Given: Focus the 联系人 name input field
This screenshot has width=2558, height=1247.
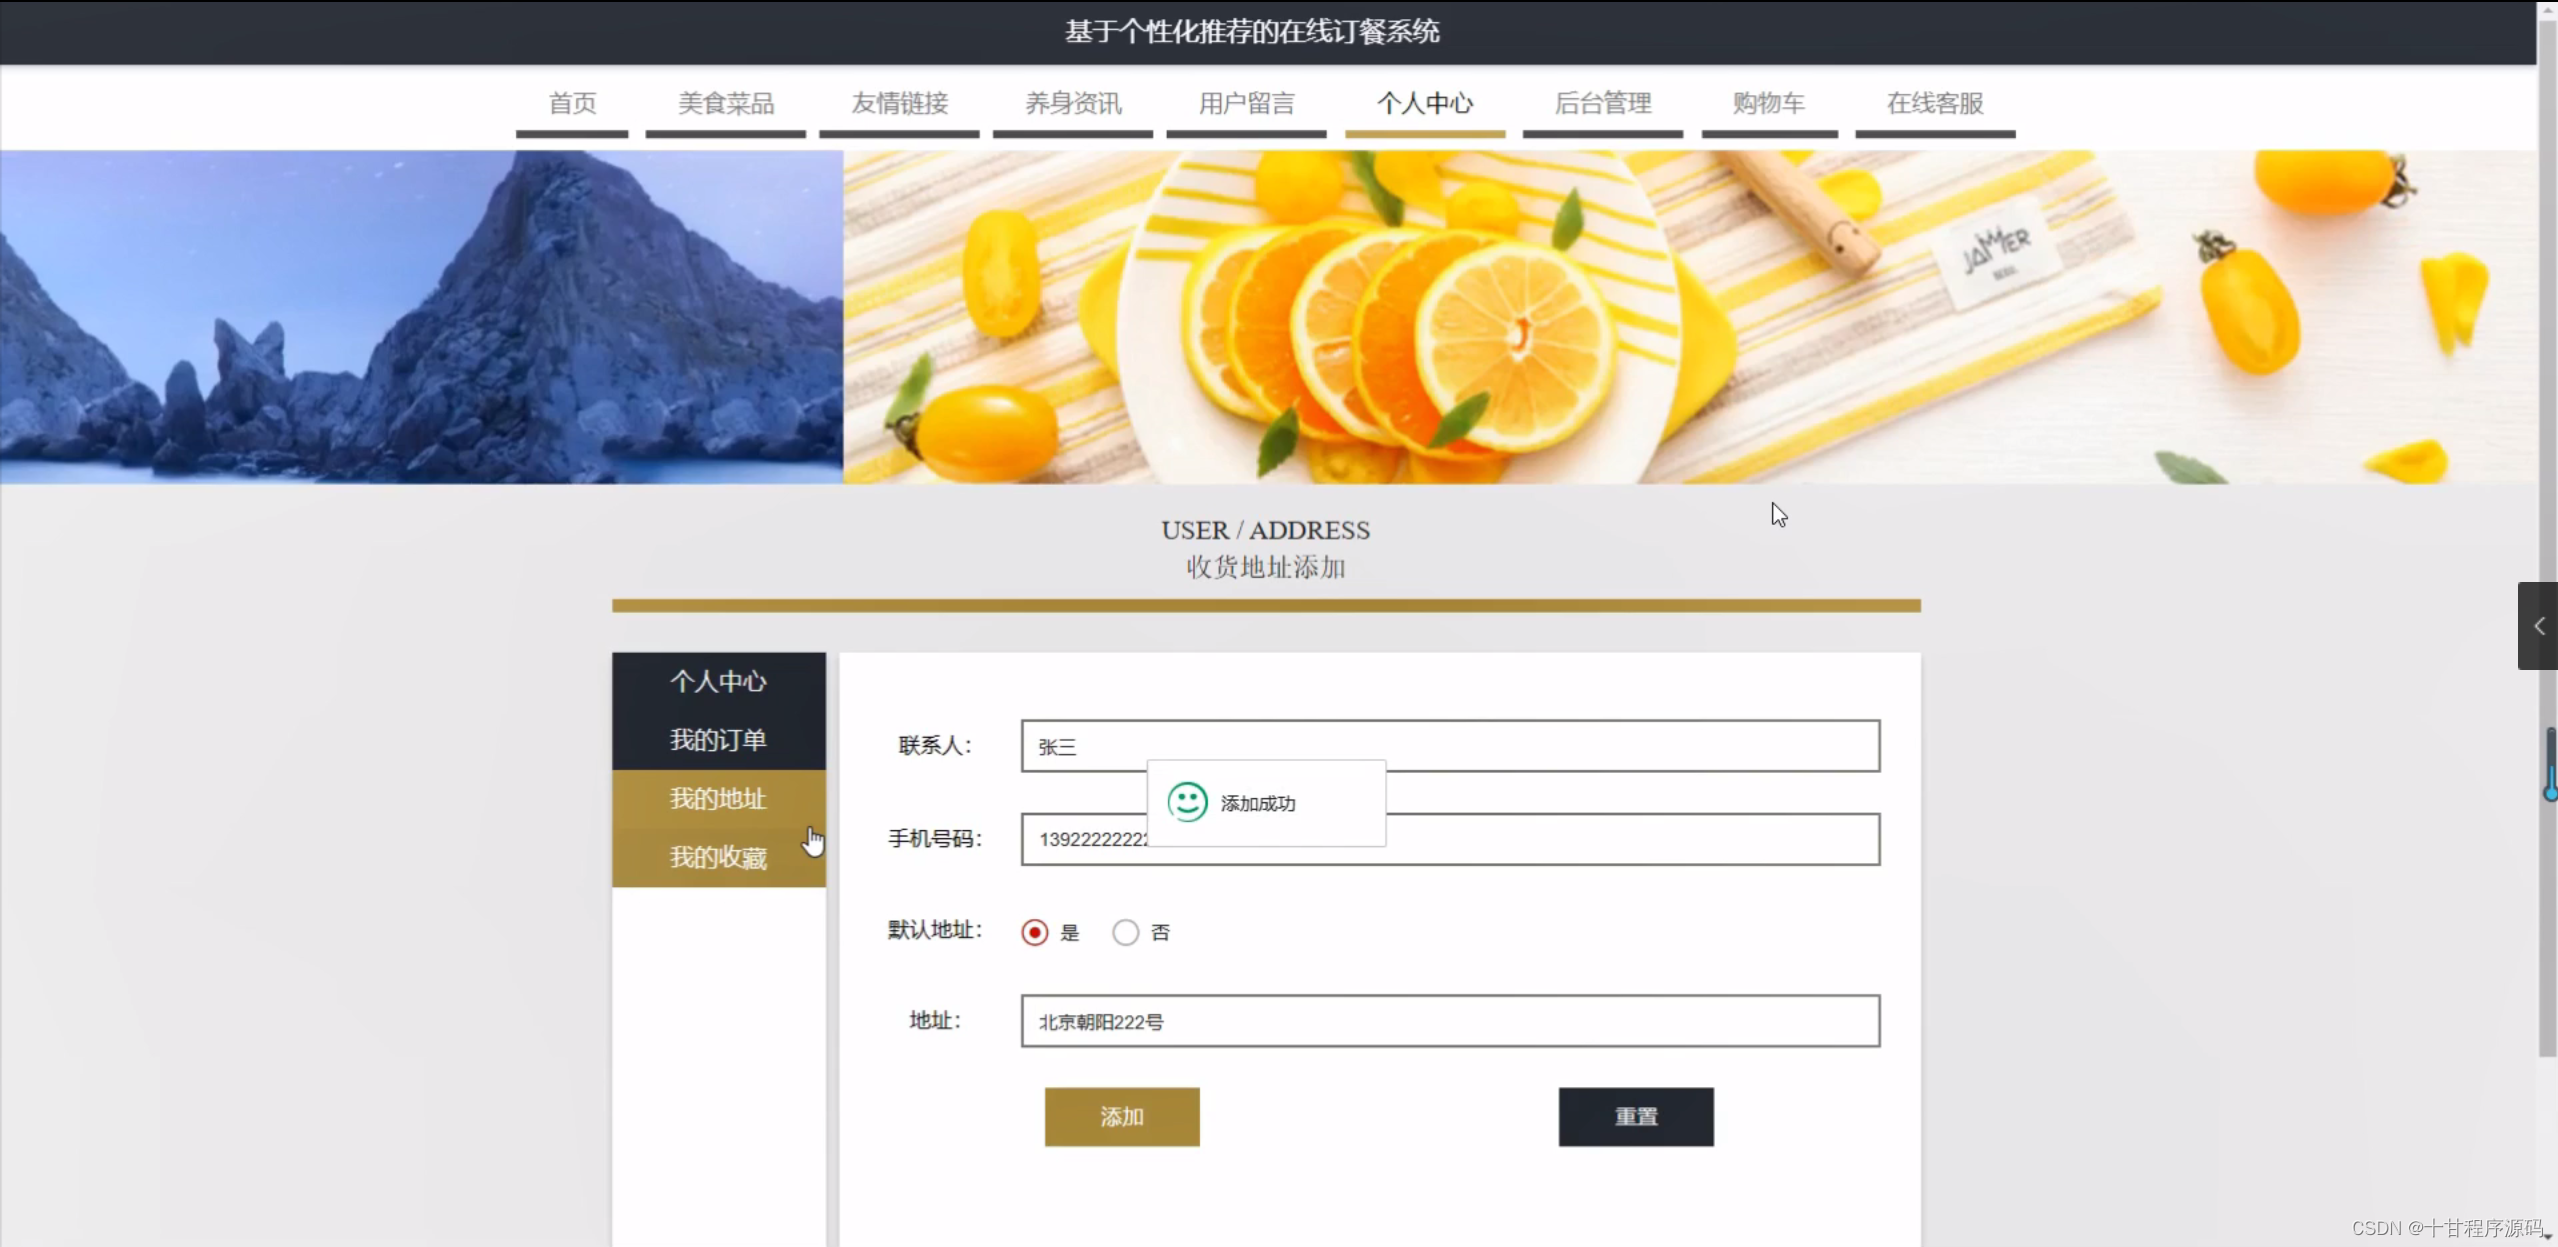Looking at the screenshot, I should pos(1450,746).
